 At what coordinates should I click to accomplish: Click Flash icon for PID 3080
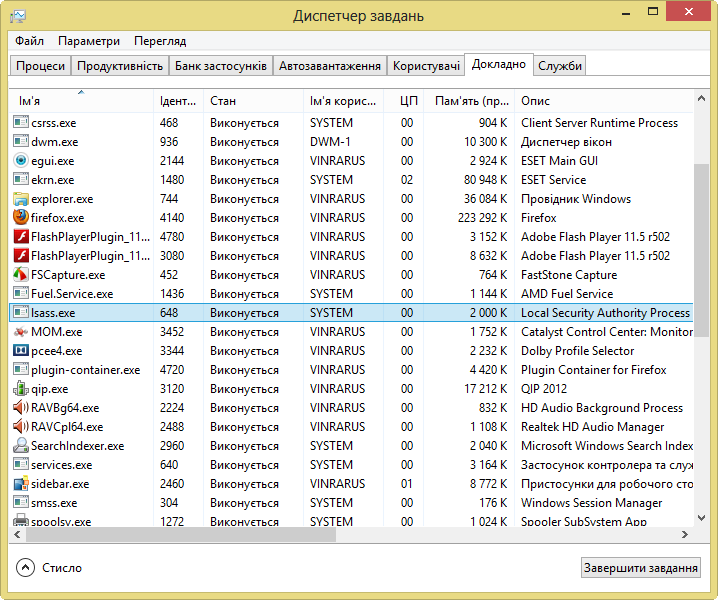[21, 255]
